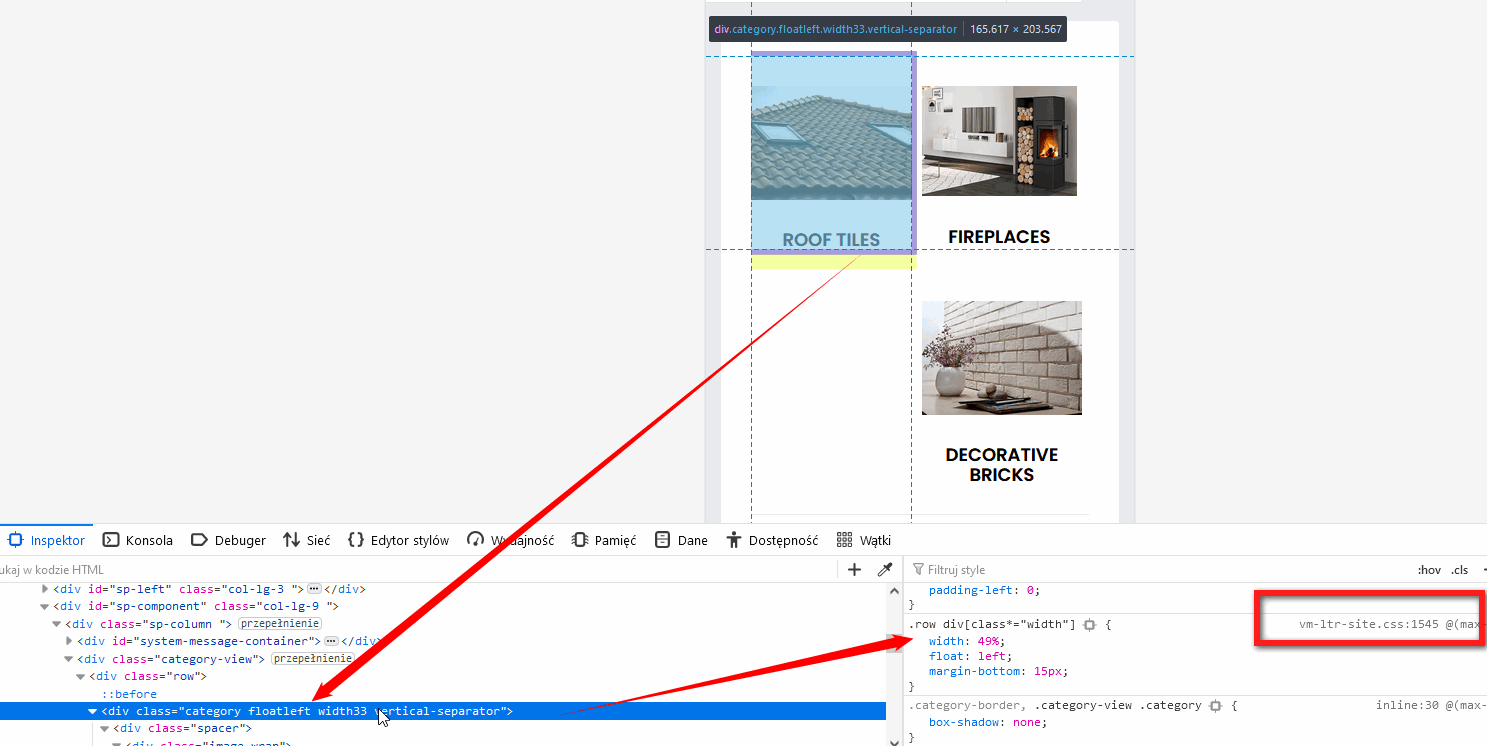Highlight elements matching .row div[class*="width"] selector
Viewport: 1487px width, 746px height.
1089,625
